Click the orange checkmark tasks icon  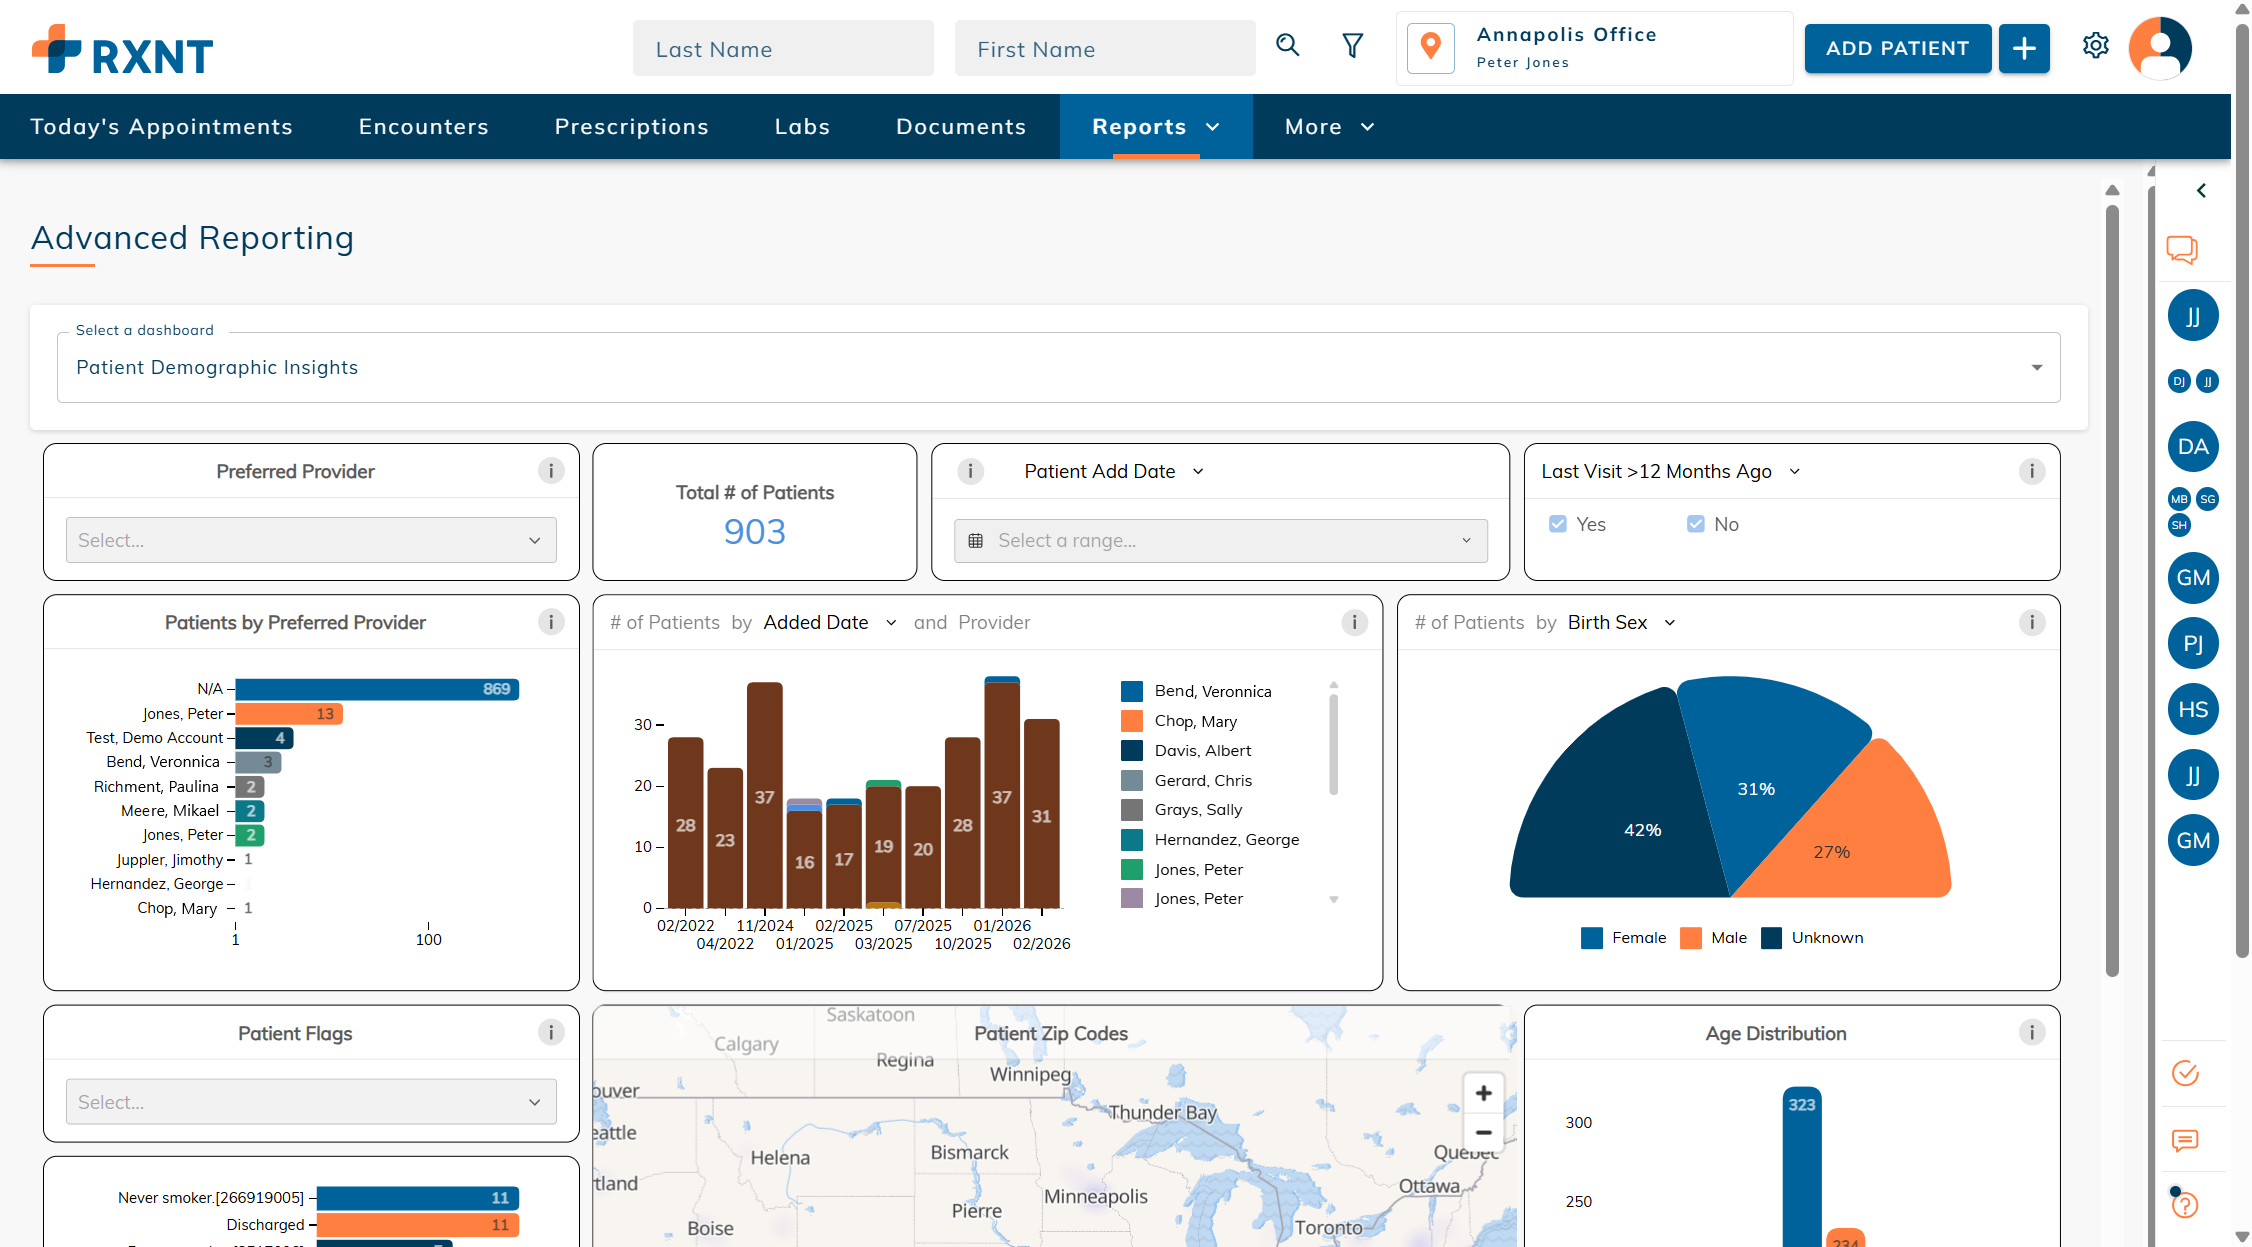click(2185, 1073)
